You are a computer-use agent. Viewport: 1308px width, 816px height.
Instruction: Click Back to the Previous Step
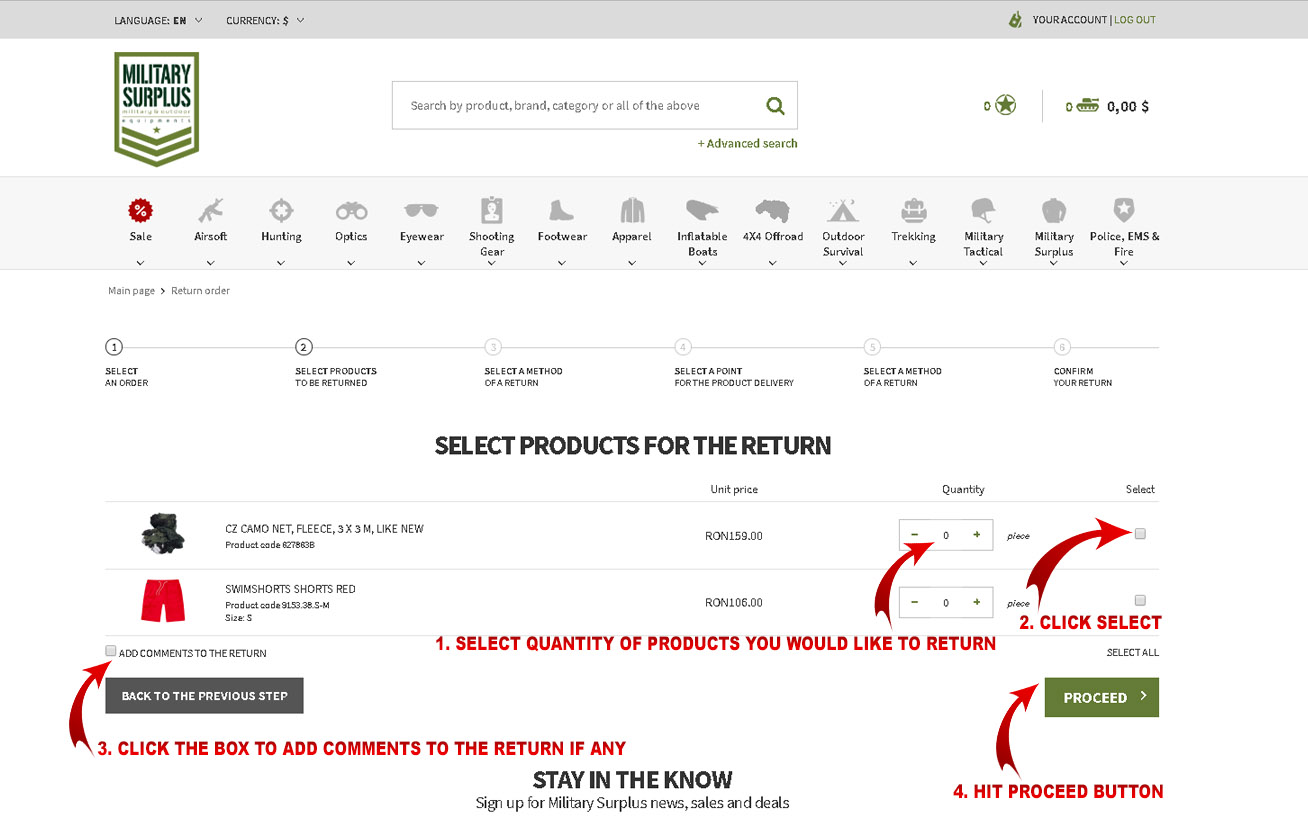(x=204, y=696)
